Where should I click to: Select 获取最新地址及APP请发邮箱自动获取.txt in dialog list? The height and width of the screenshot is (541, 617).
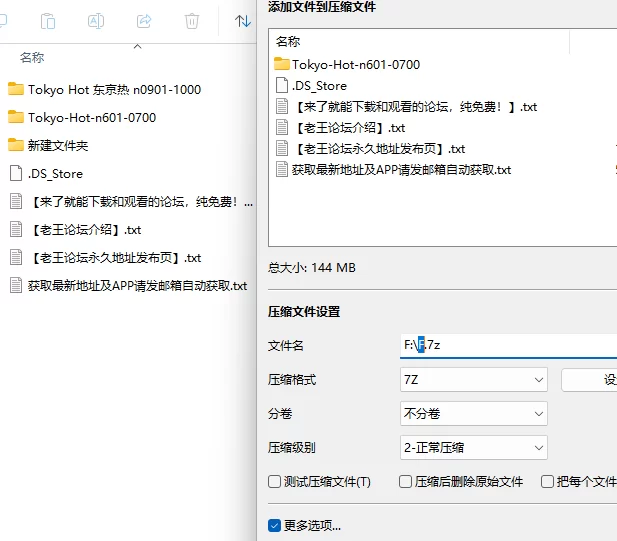point(393,170)
